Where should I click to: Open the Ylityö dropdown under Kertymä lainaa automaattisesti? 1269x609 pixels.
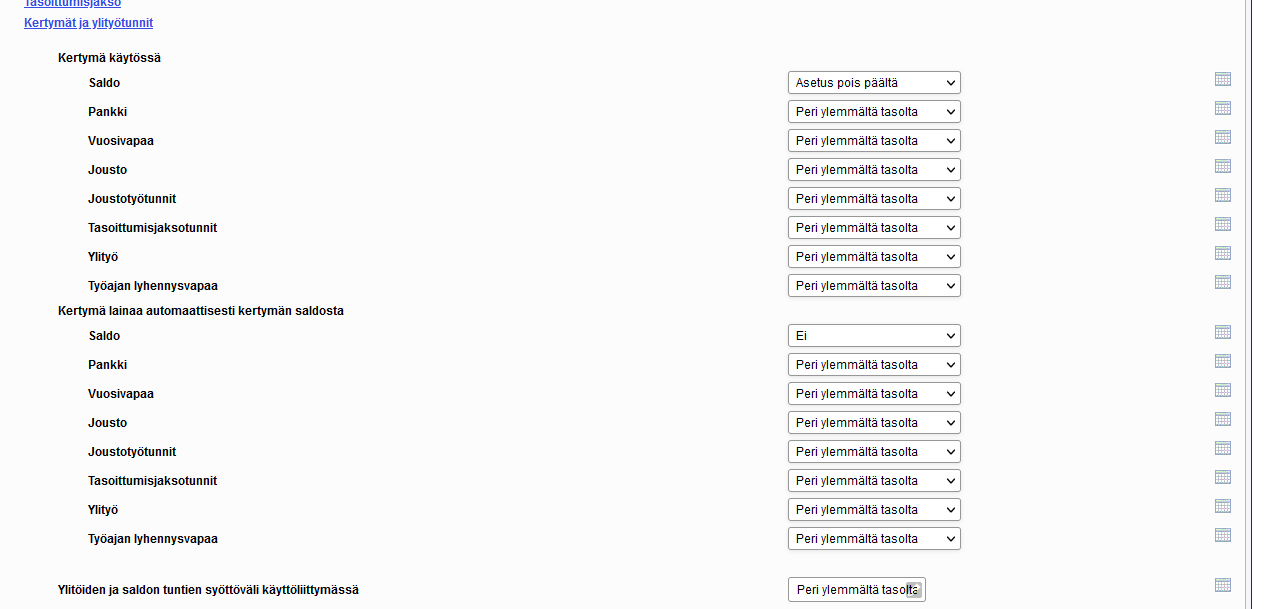tap(874, 510)
